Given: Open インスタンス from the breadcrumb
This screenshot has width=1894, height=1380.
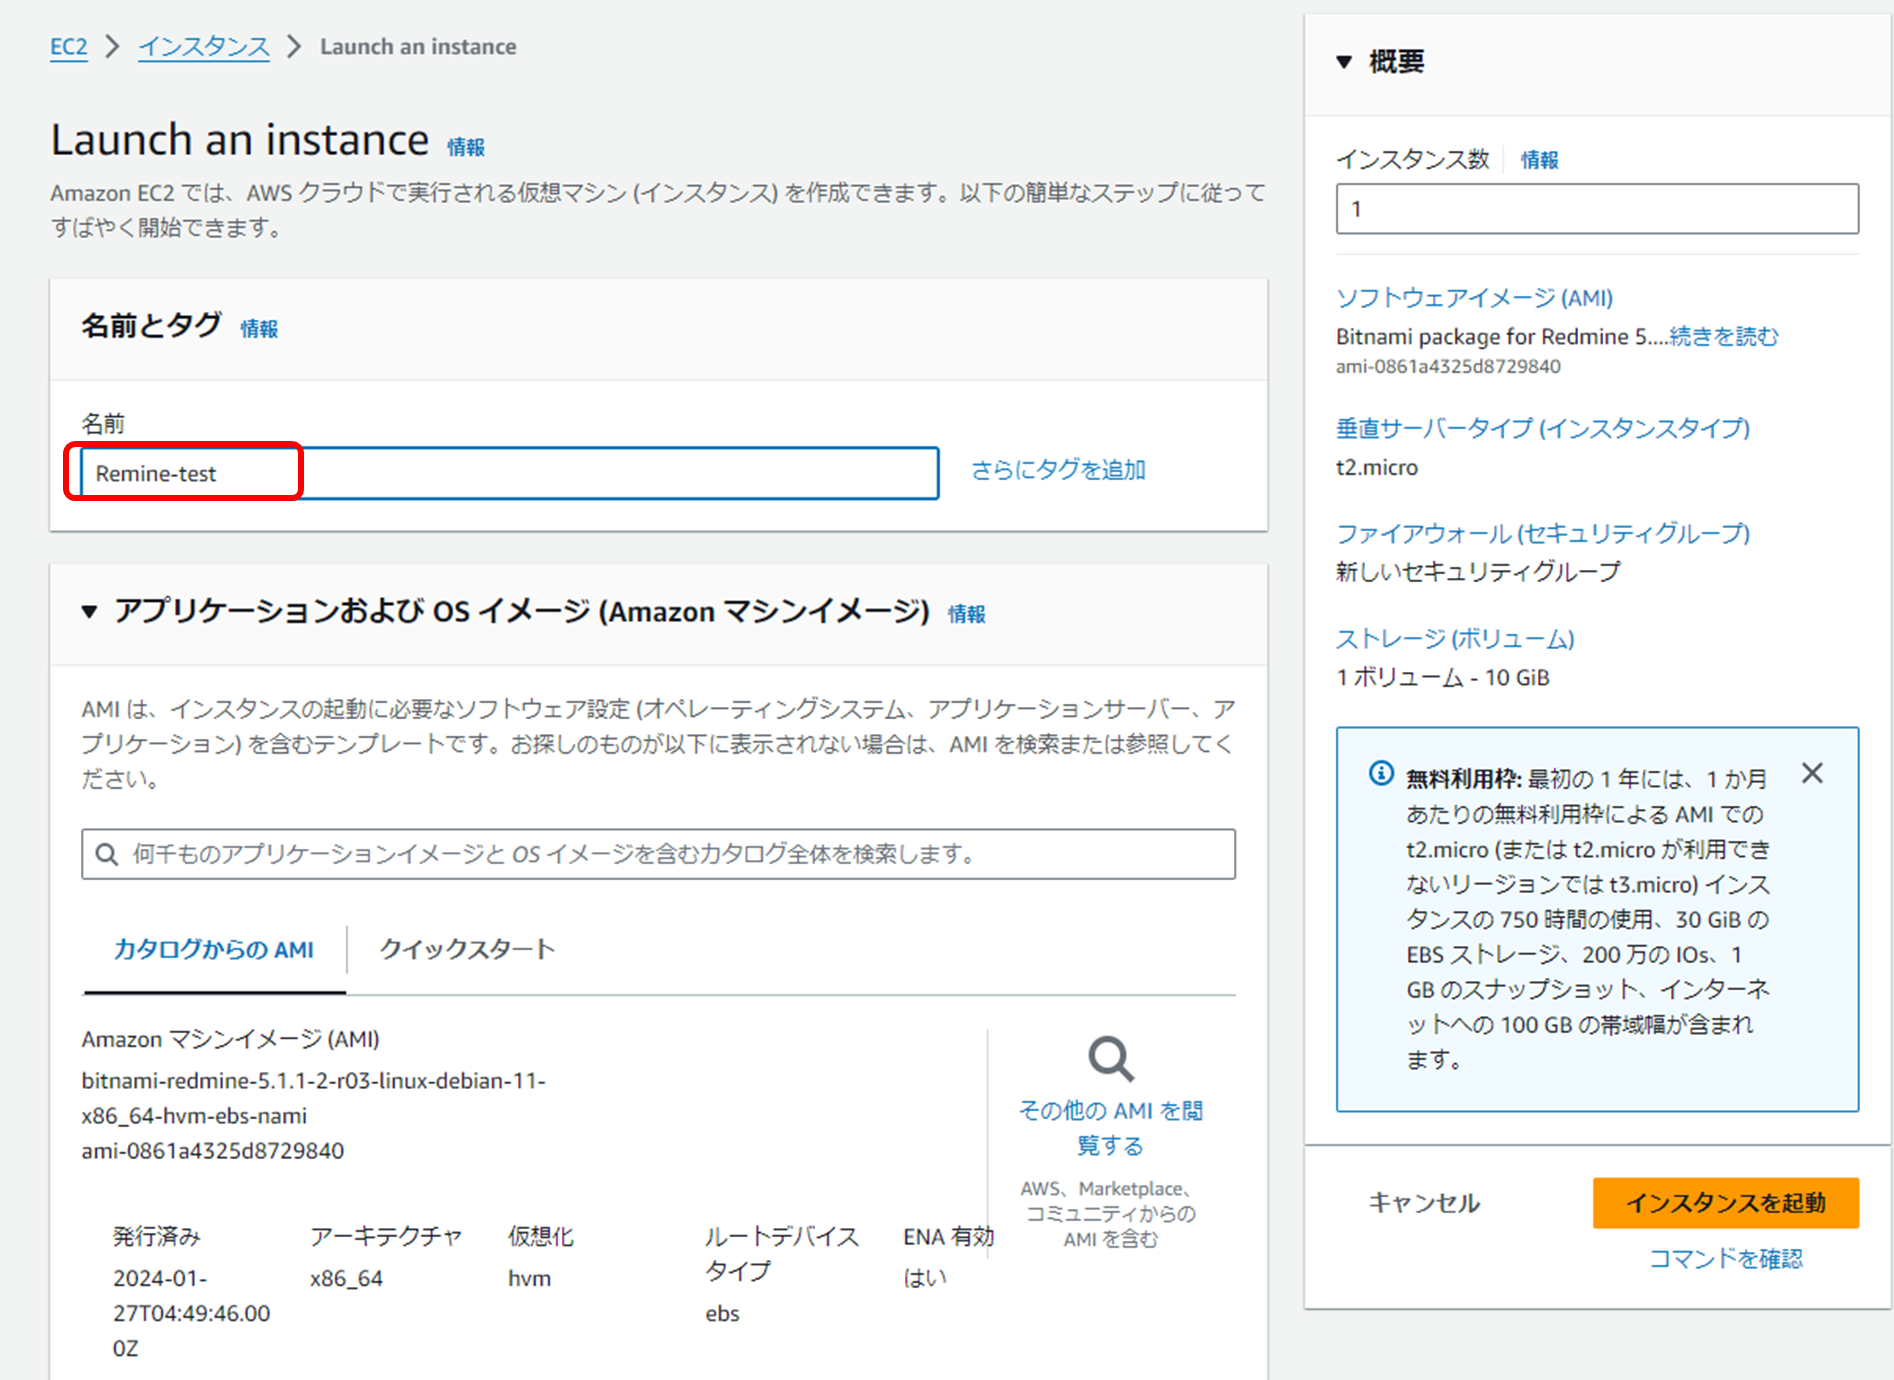Looking at the screenshot, I should coord(202,46).
